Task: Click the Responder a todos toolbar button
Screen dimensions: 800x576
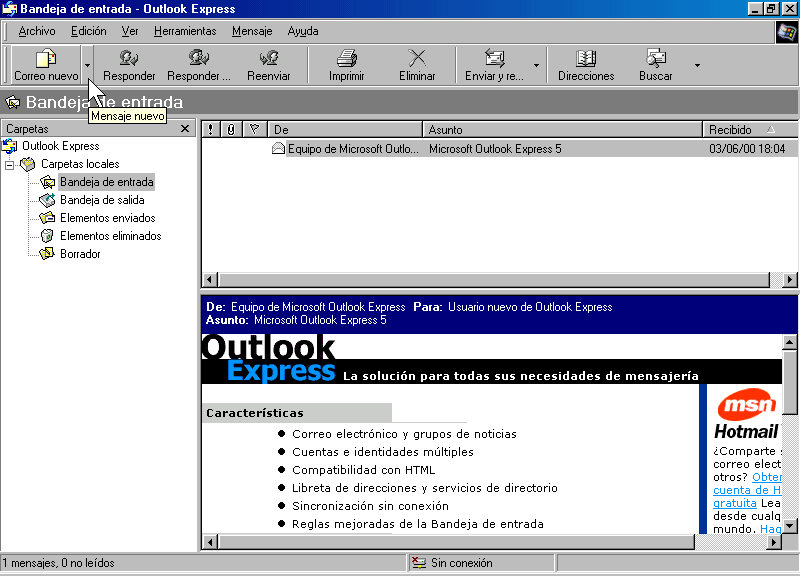Action: 198,65
